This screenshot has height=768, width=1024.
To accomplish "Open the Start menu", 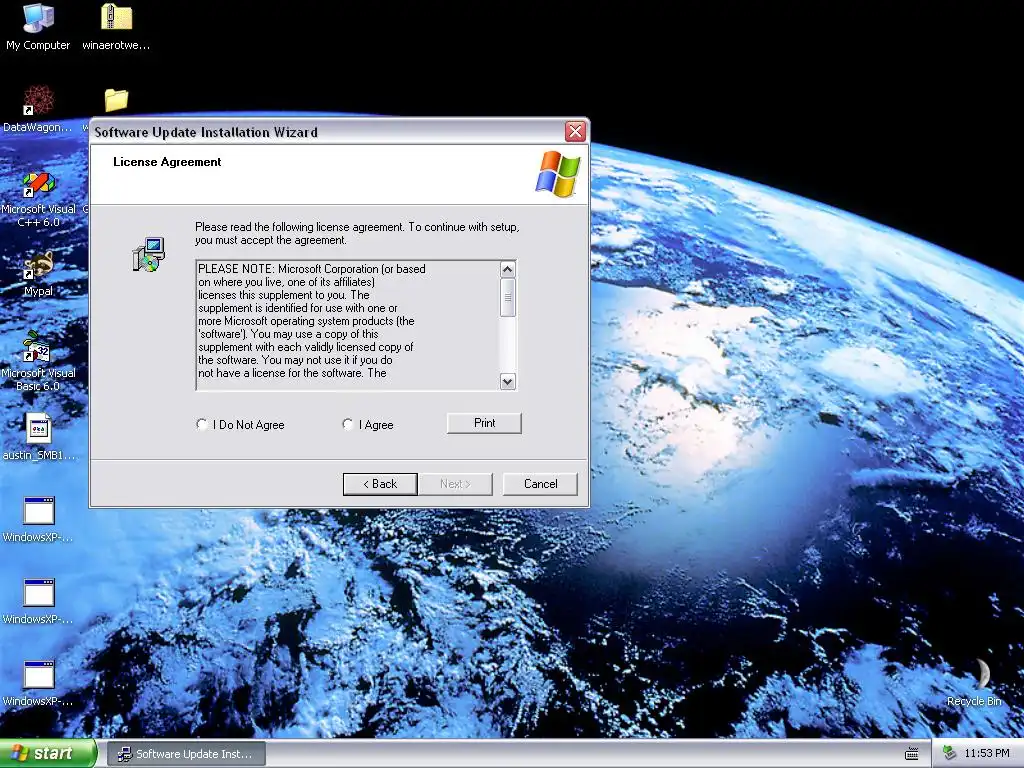I will [48, 754].
